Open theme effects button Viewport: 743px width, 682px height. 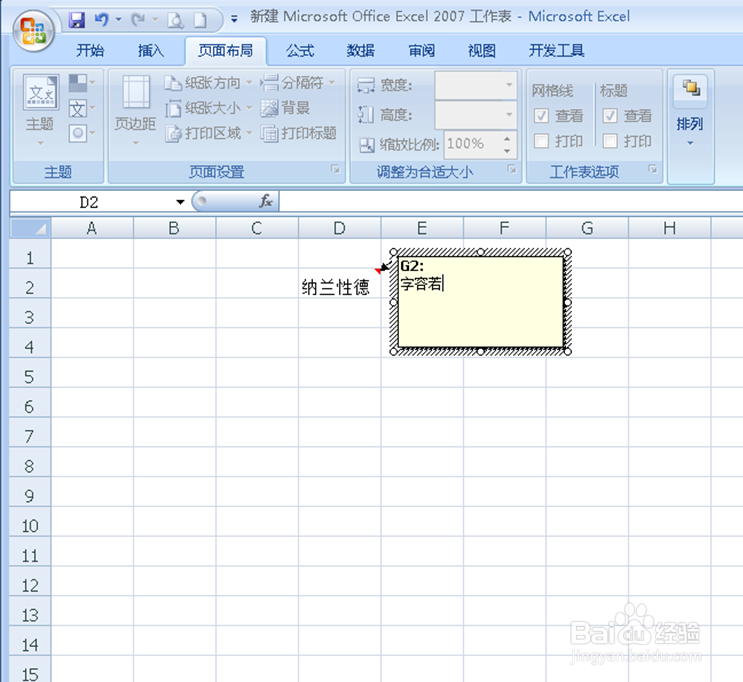click(x=82, y=133)
